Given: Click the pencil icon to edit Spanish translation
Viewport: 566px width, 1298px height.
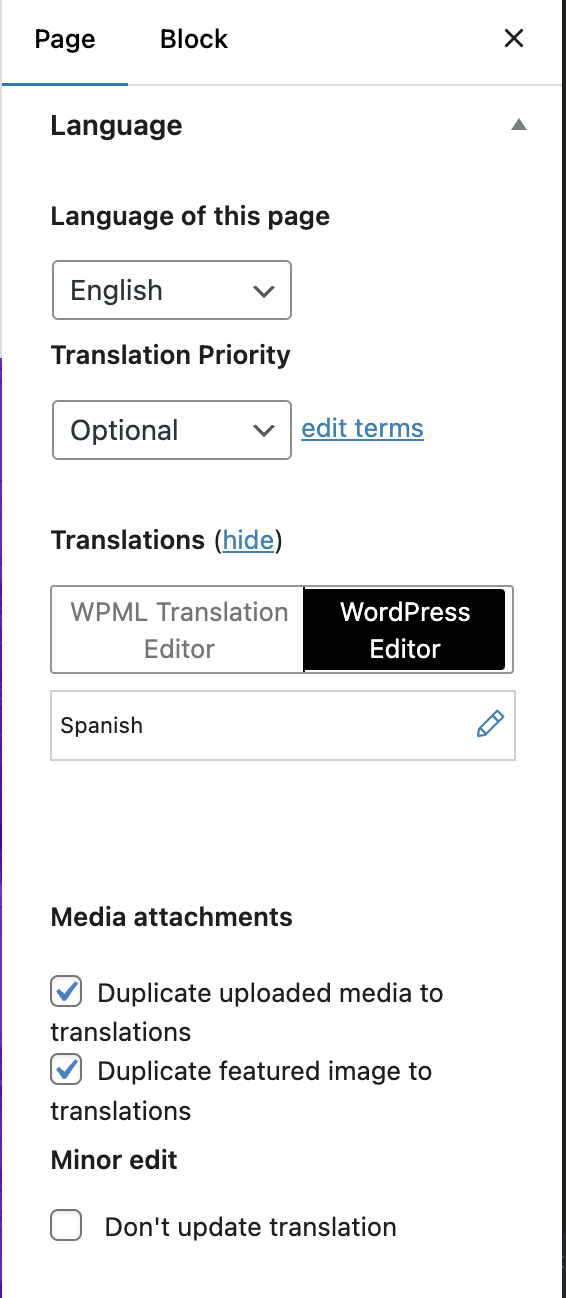Looking at the screenshot, I should (x=490, y=725).
